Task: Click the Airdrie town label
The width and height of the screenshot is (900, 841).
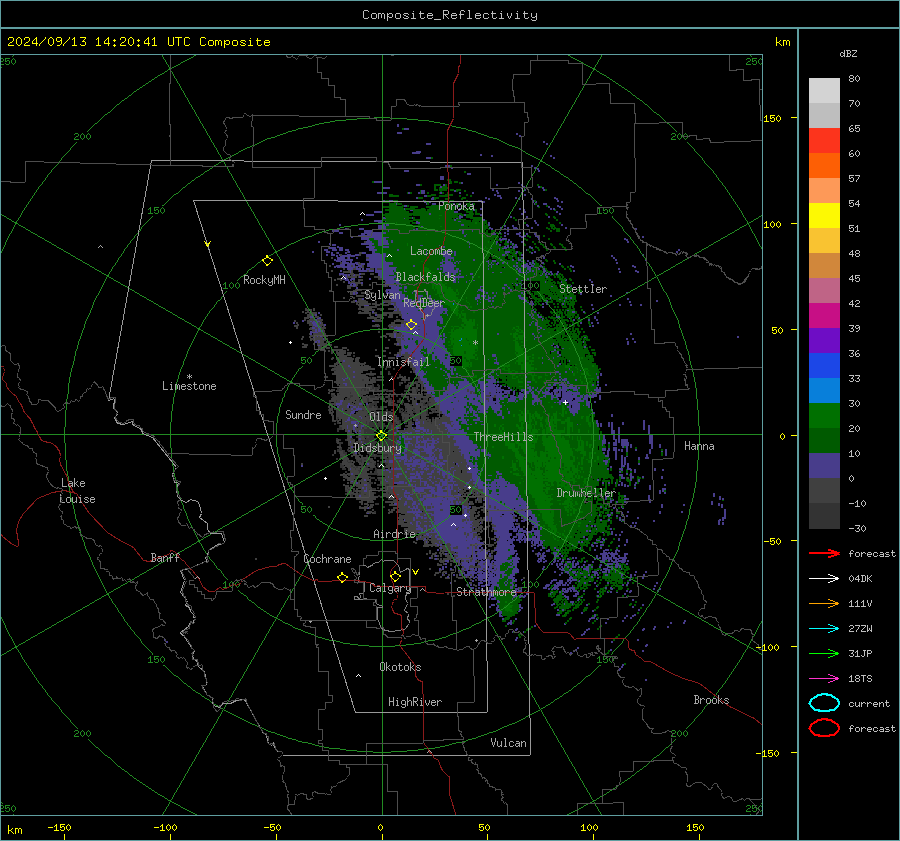Action: (x=394, y=534)
